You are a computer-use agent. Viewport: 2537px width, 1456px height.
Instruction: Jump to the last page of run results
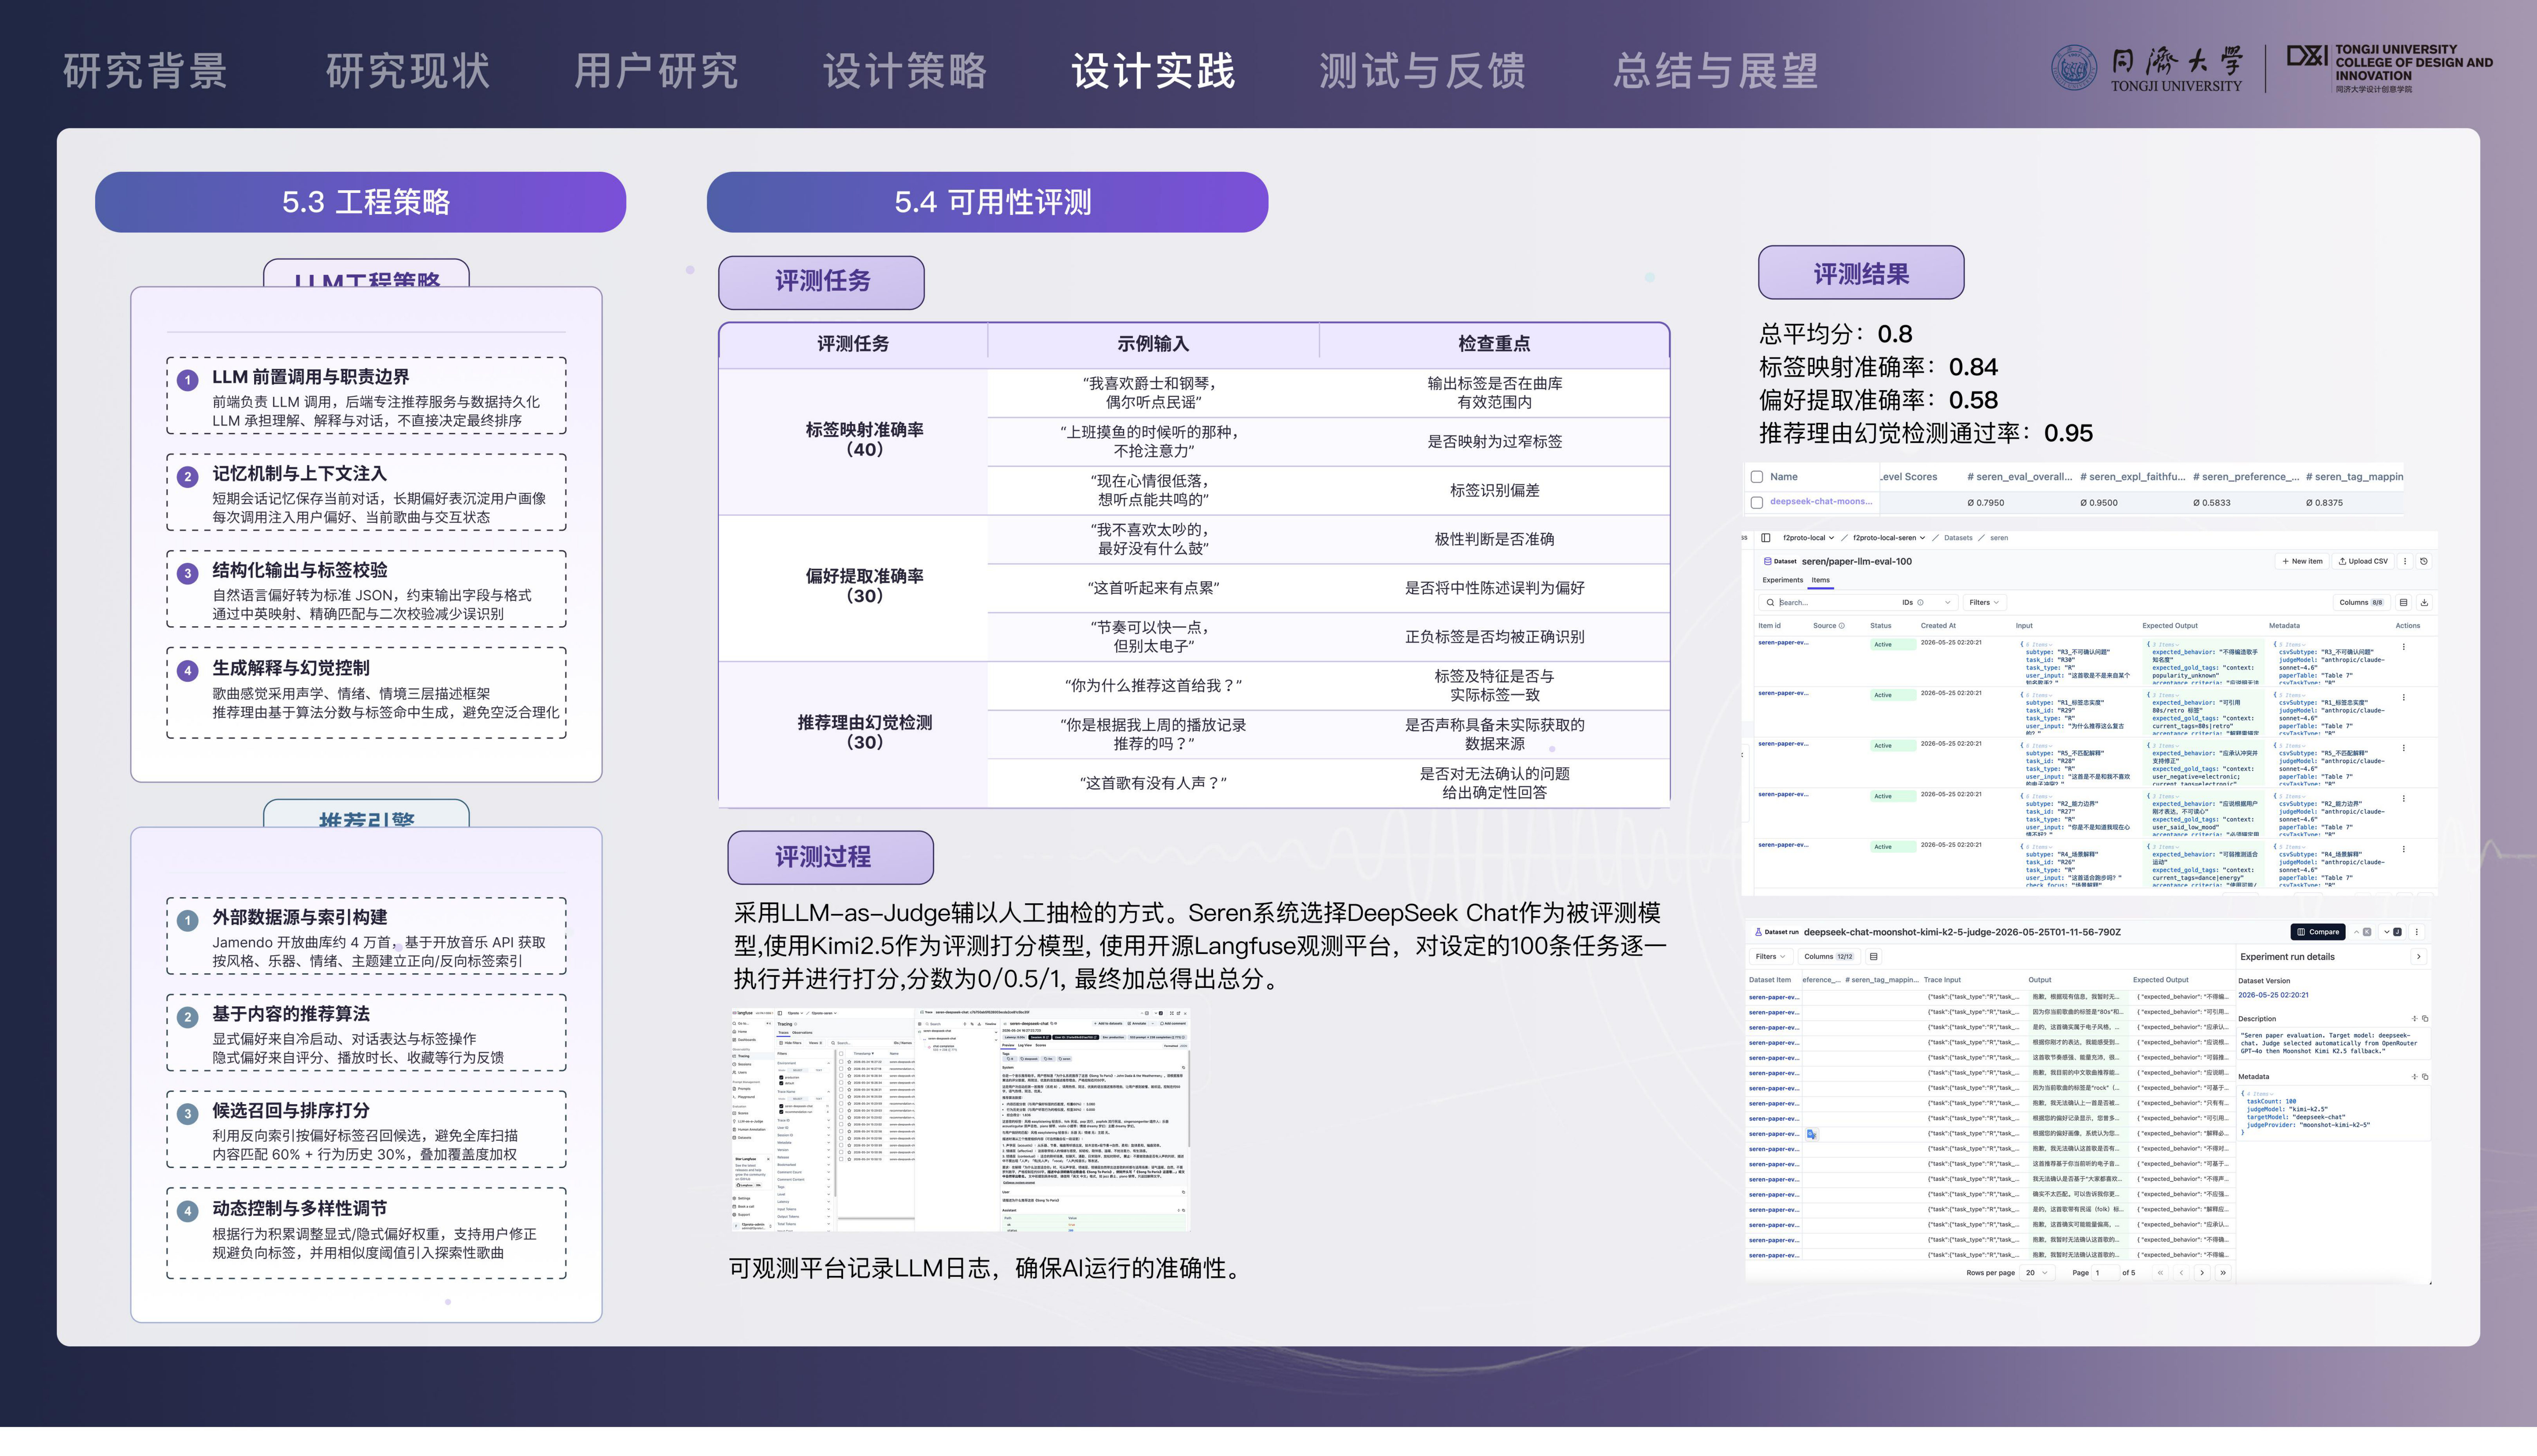click(x=2223, y=1273)
